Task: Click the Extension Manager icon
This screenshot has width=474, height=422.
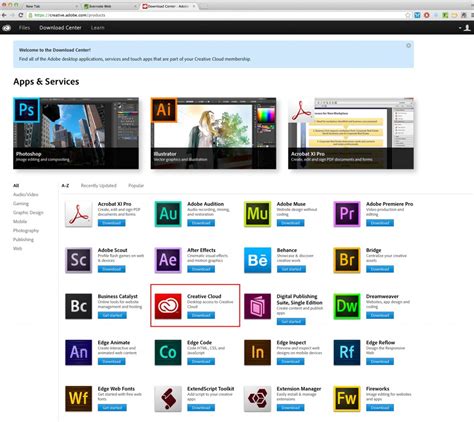Action: coord(257,399)
